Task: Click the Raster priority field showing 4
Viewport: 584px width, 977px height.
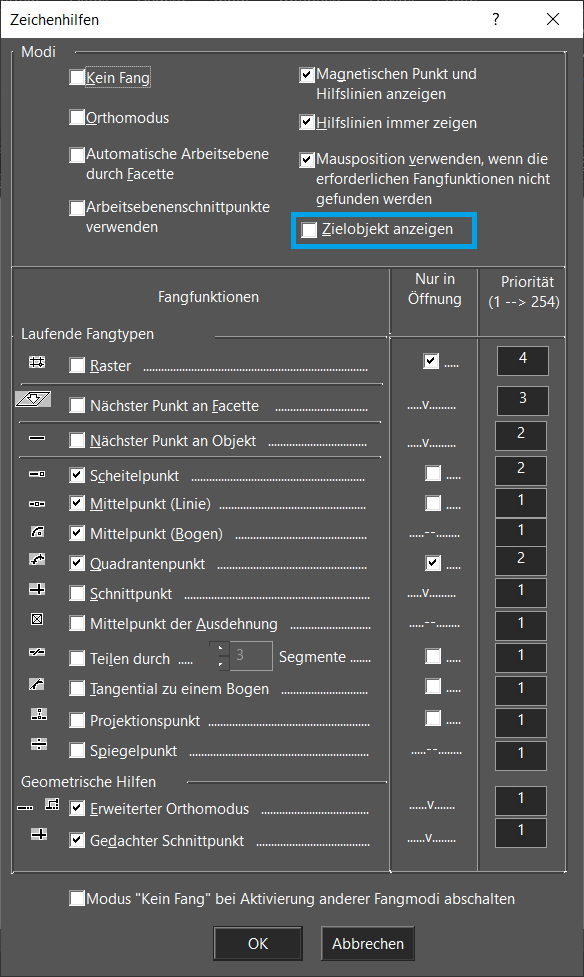Action: tap(523, 361)
